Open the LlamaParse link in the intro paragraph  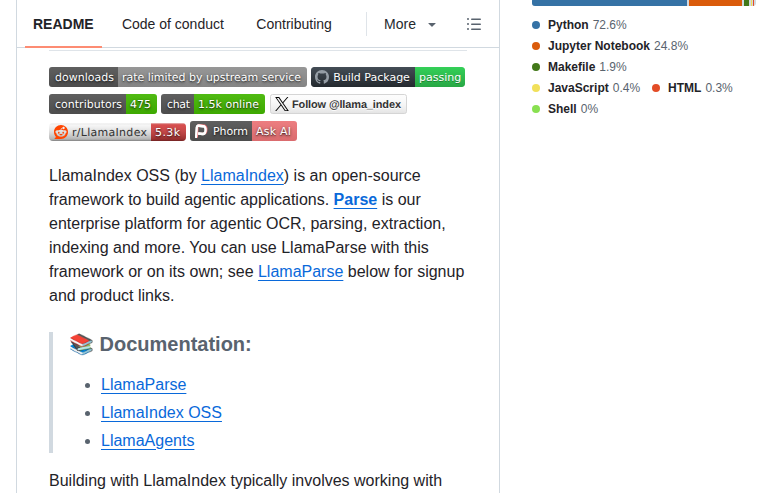pos(300,272)
